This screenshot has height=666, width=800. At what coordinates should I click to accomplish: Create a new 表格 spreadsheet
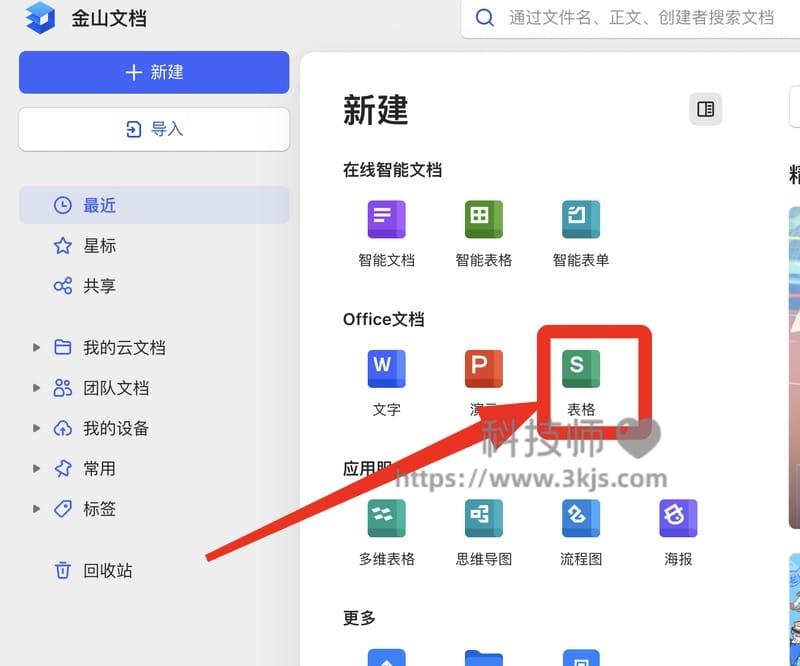[x=581, y=383]
